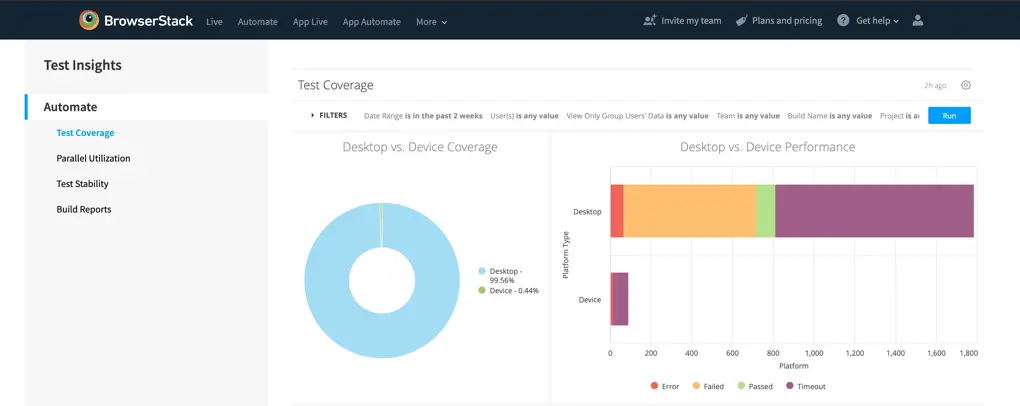
Task: Toggle the Failed series in chart legend
Action: tap(697, 386)
